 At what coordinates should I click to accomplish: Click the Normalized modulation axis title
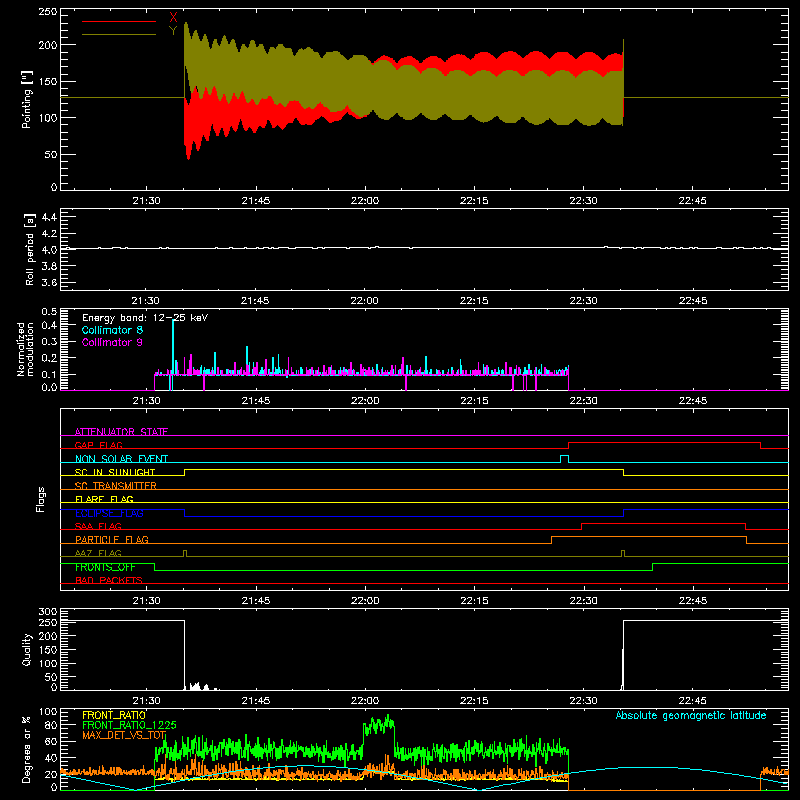[x=25, y=349]
